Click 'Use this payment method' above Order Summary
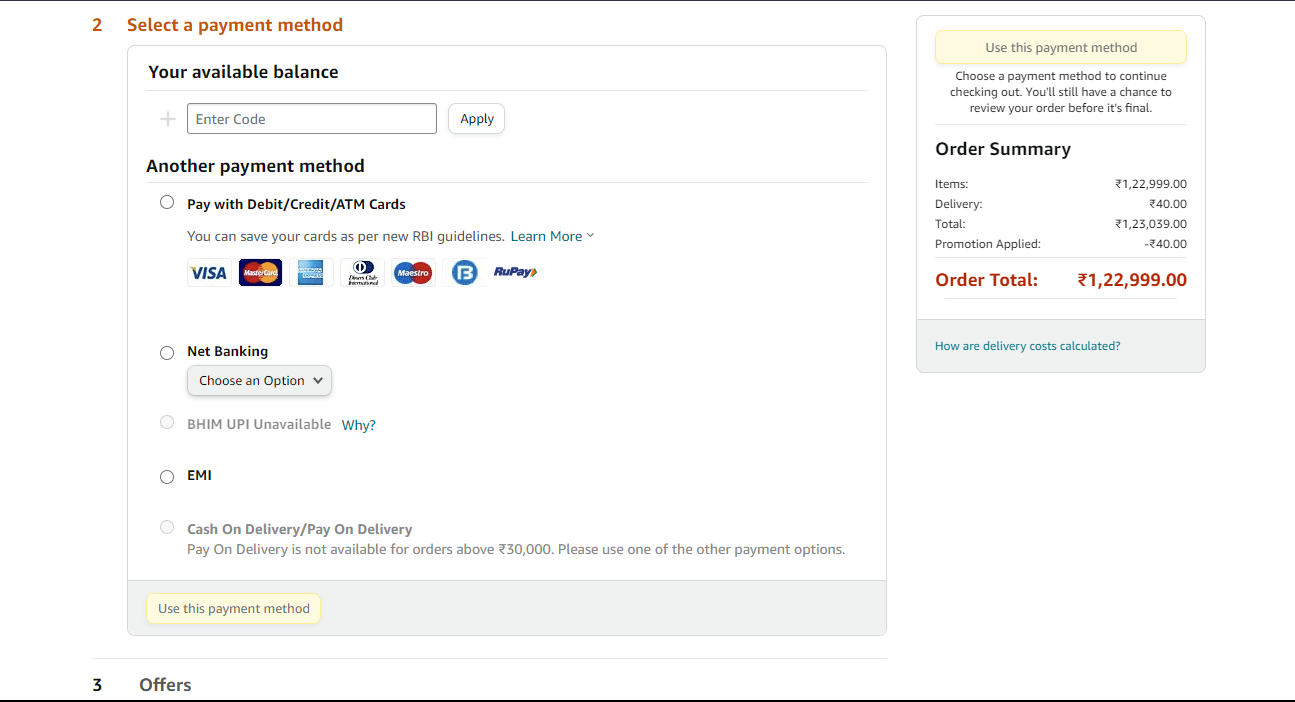 coord(1061,47)
